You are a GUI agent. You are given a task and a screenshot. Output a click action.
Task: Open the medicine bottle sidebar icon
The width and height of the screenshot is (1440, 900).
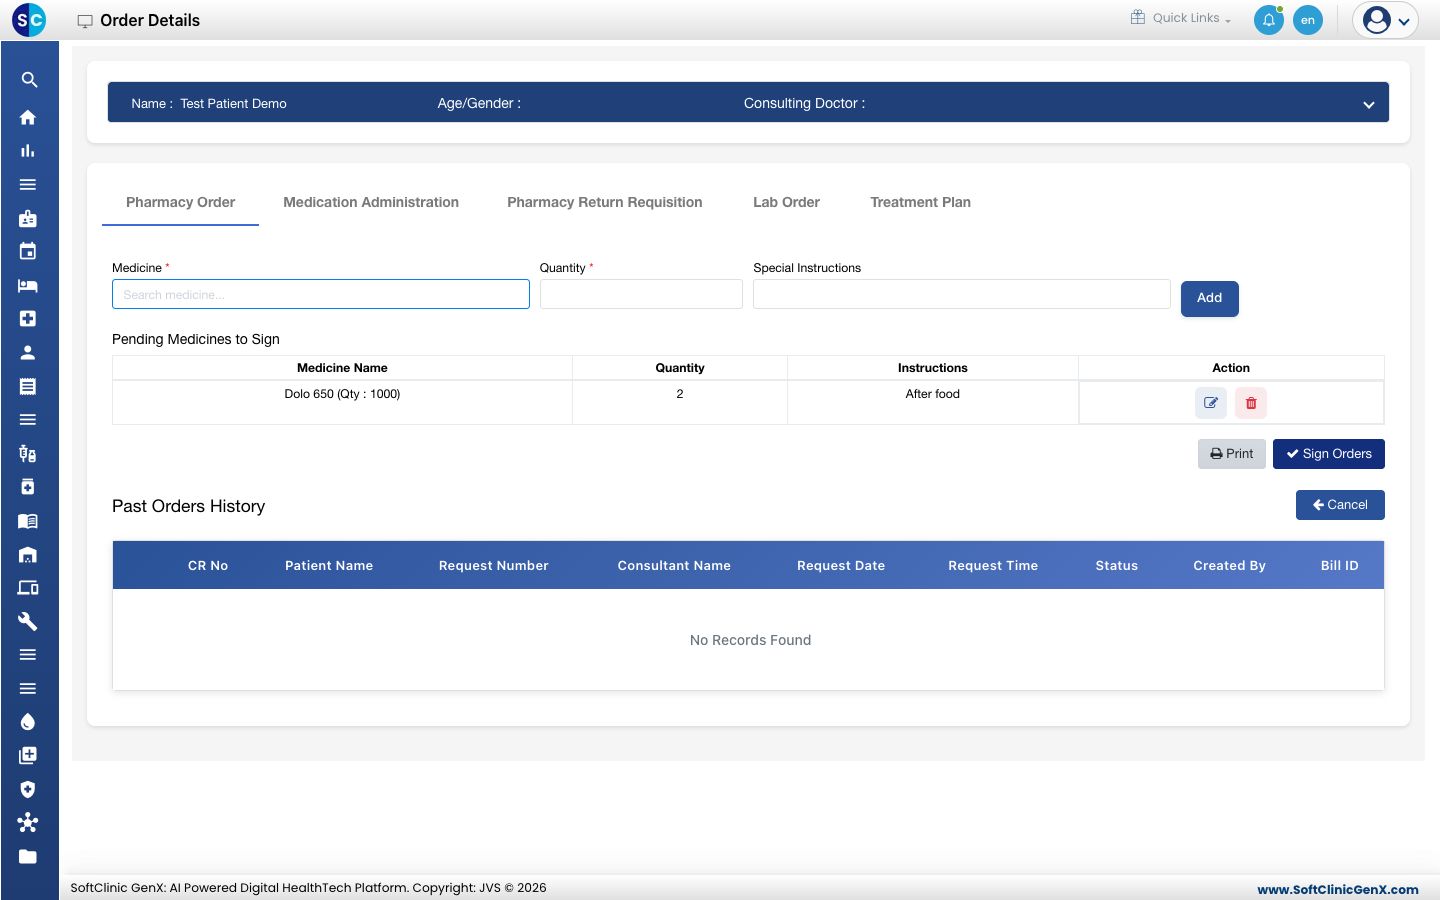point(28,487)
